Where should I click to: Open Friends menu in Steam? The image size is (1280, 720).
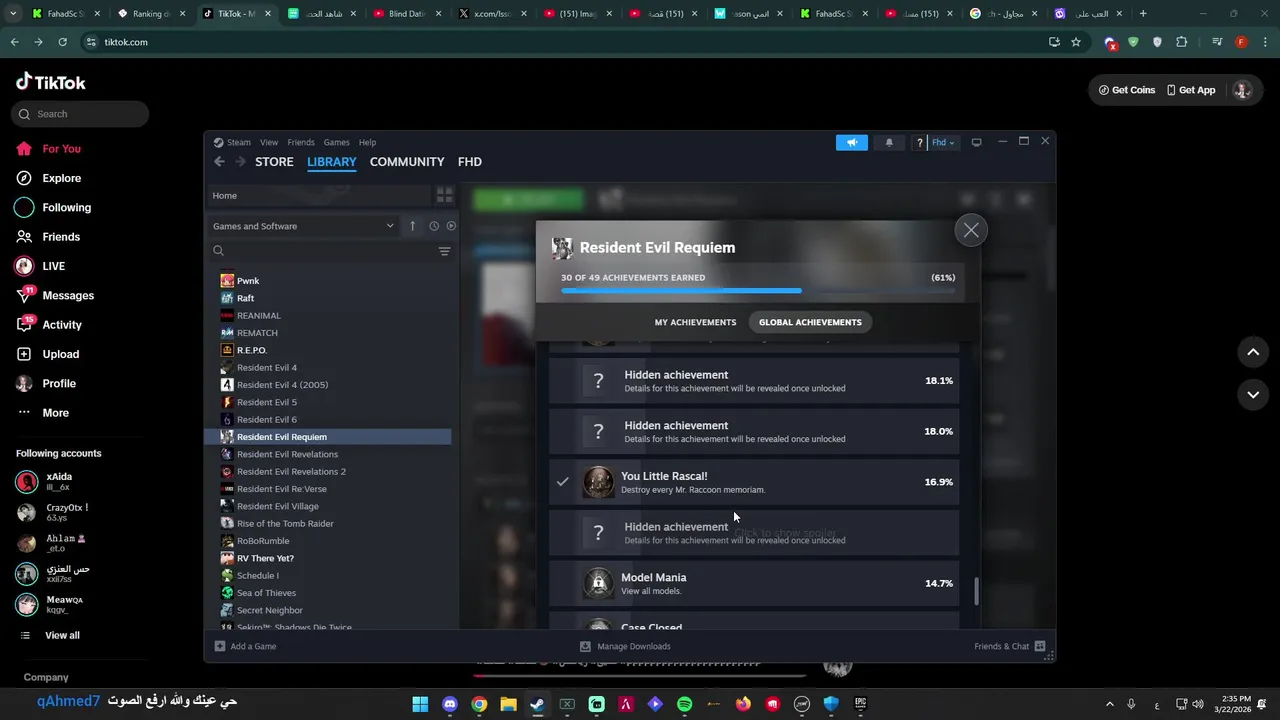click(x=301, y=142)
